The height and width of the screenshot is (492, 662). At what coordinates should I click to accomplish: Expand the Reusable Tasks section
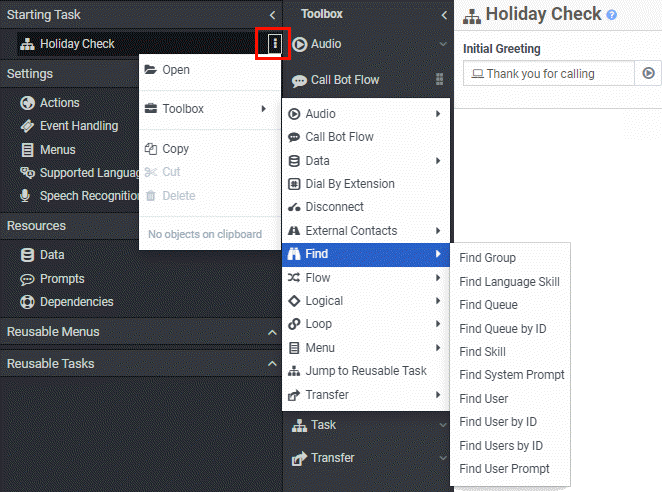(x=272, y=364)
